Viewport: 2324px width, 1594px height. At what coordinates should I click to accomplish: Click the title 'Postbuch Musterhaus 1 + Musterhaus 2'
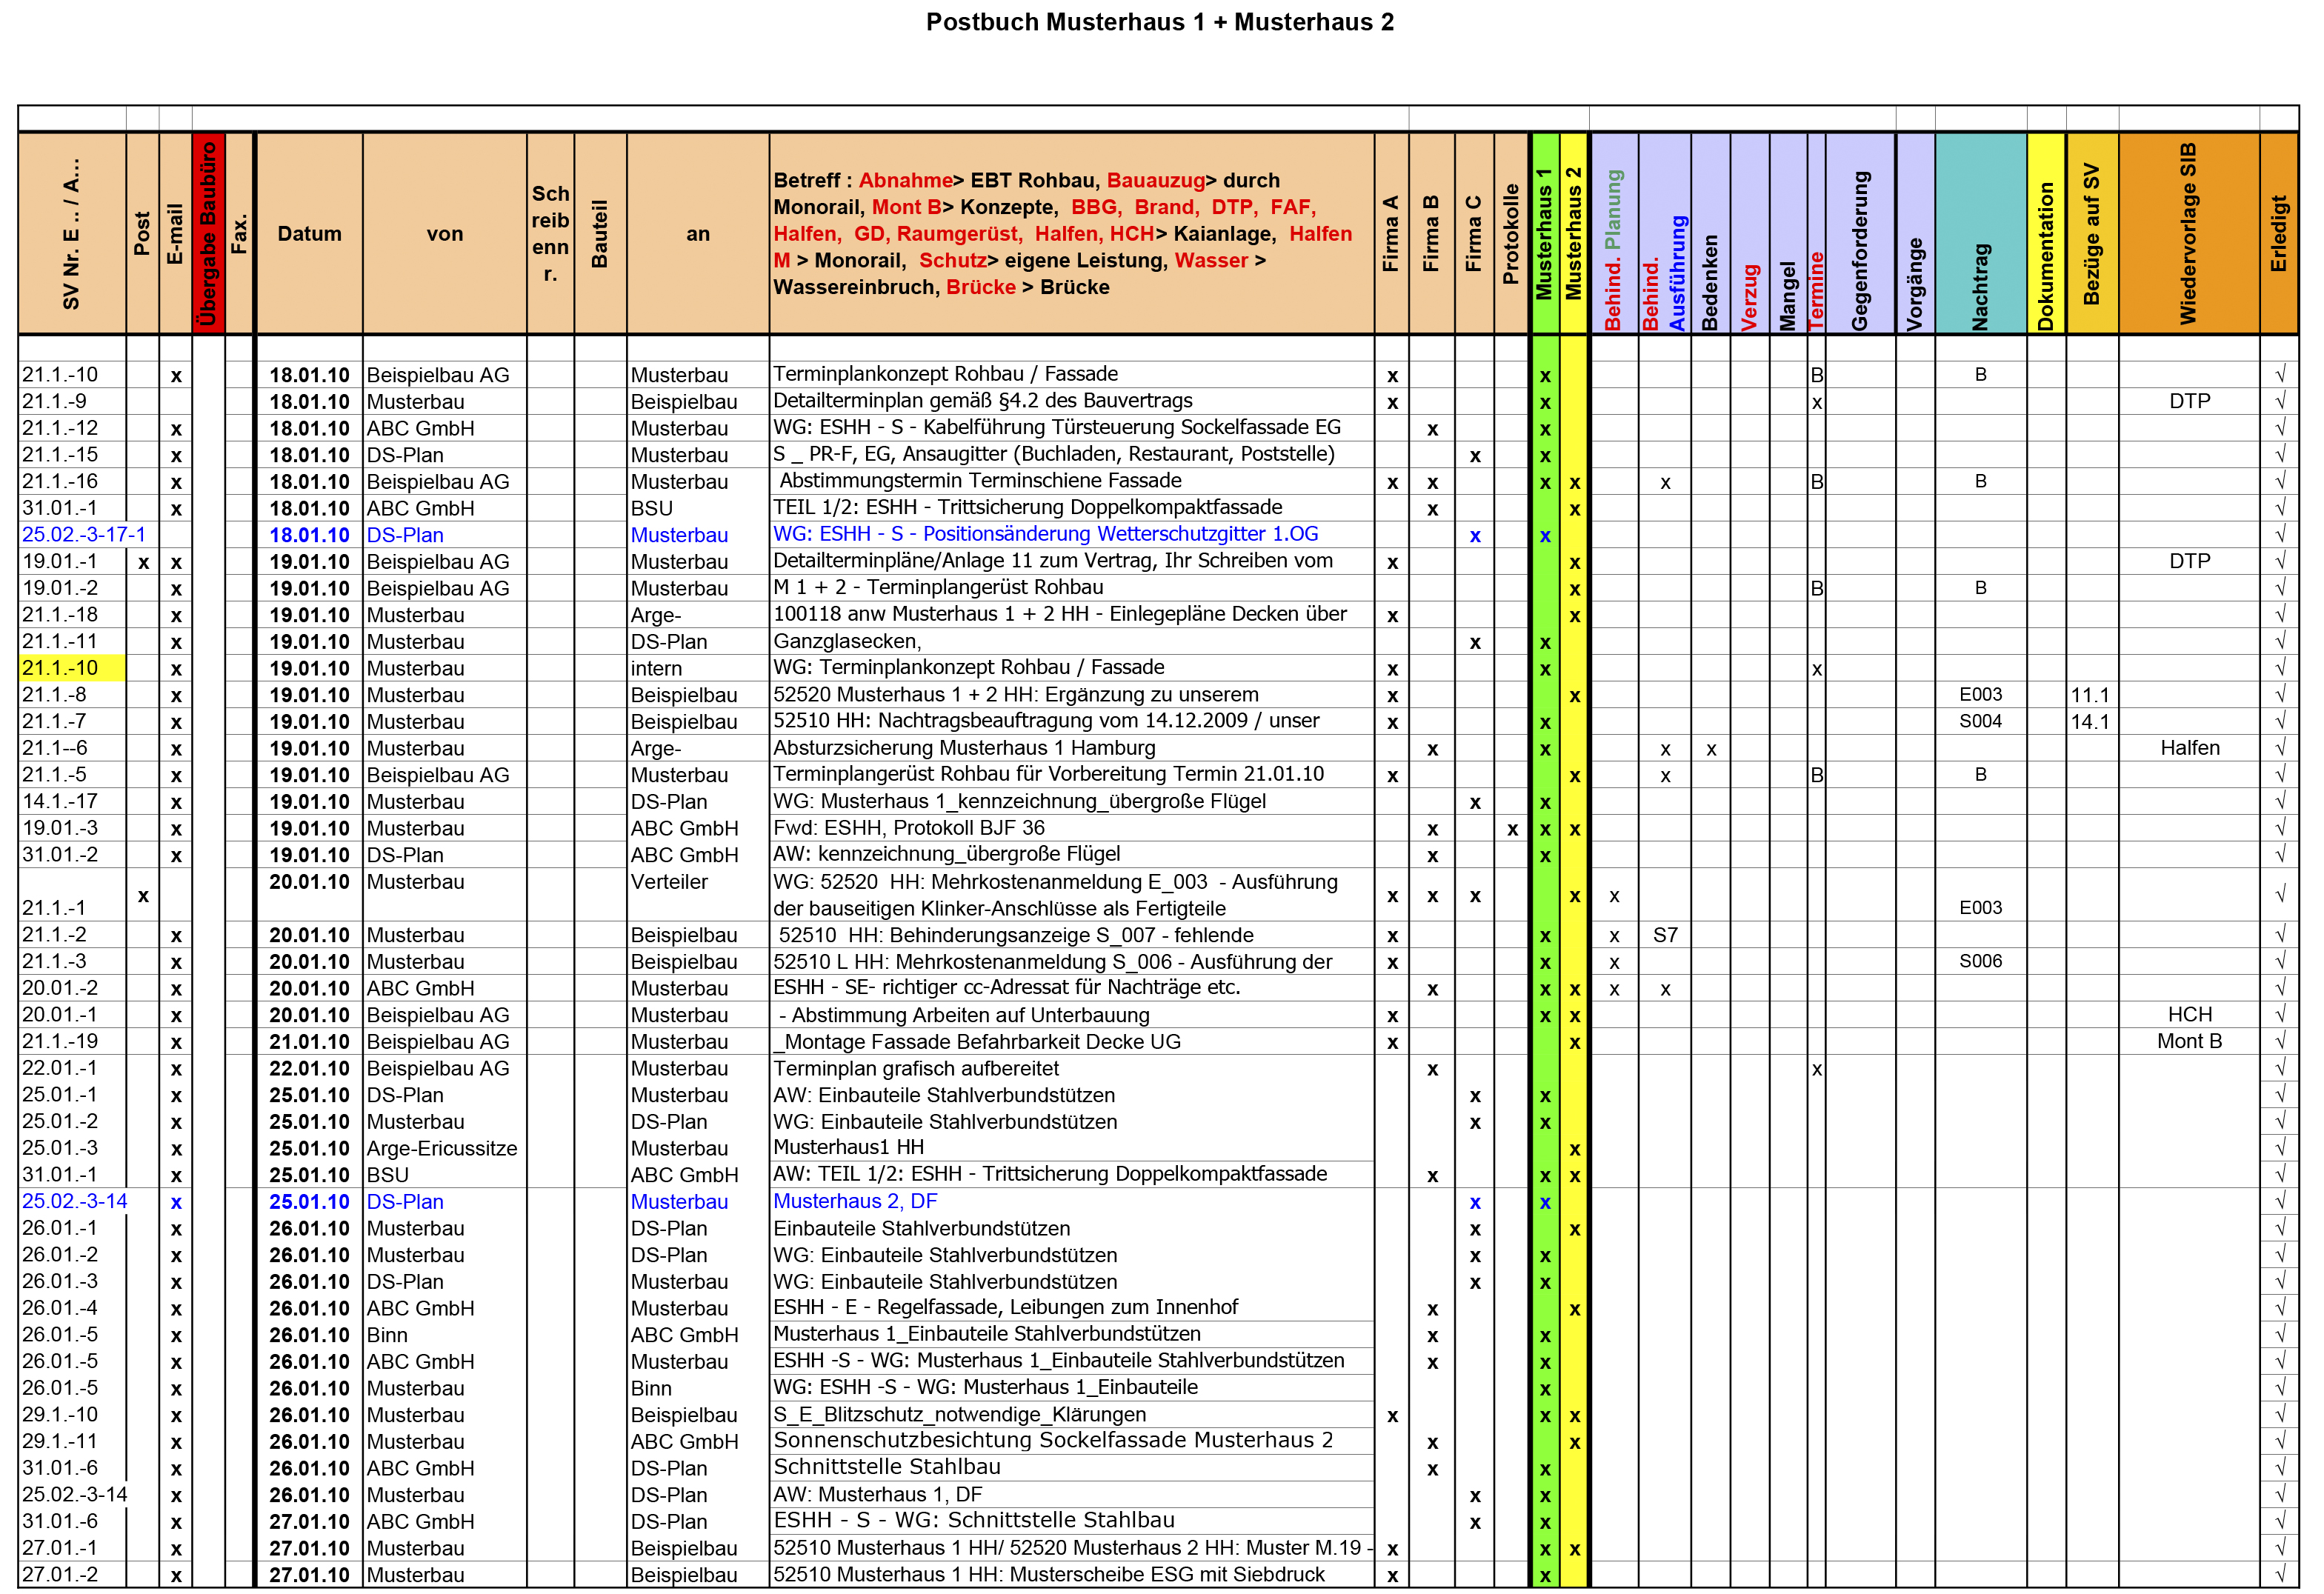[1159, 22]
